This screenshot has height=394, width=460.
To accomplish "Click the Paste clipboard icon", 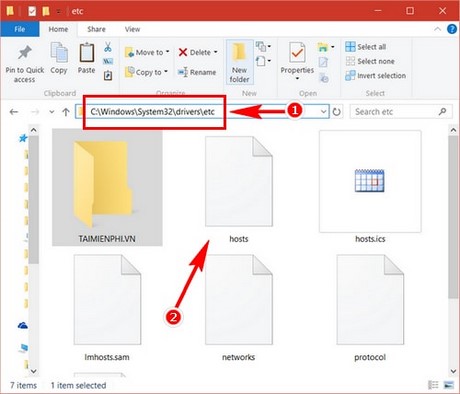I will tap(86, 58).
